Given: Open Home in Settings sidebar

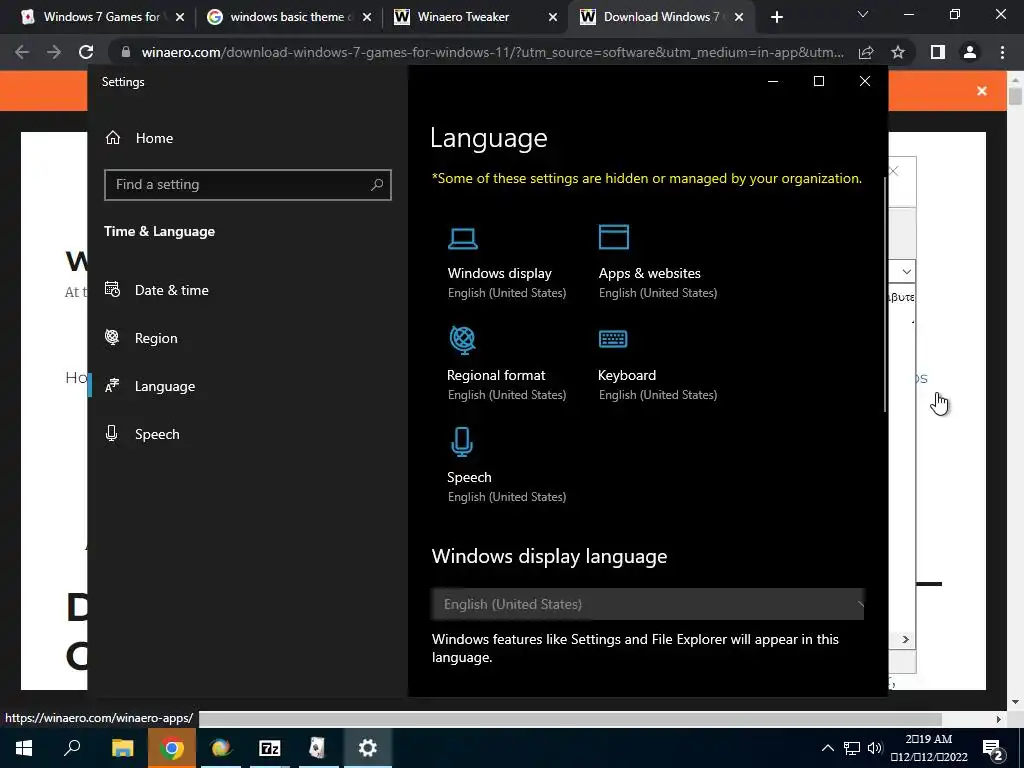Looking at the screenshot, I should click(x=139, y=138).
